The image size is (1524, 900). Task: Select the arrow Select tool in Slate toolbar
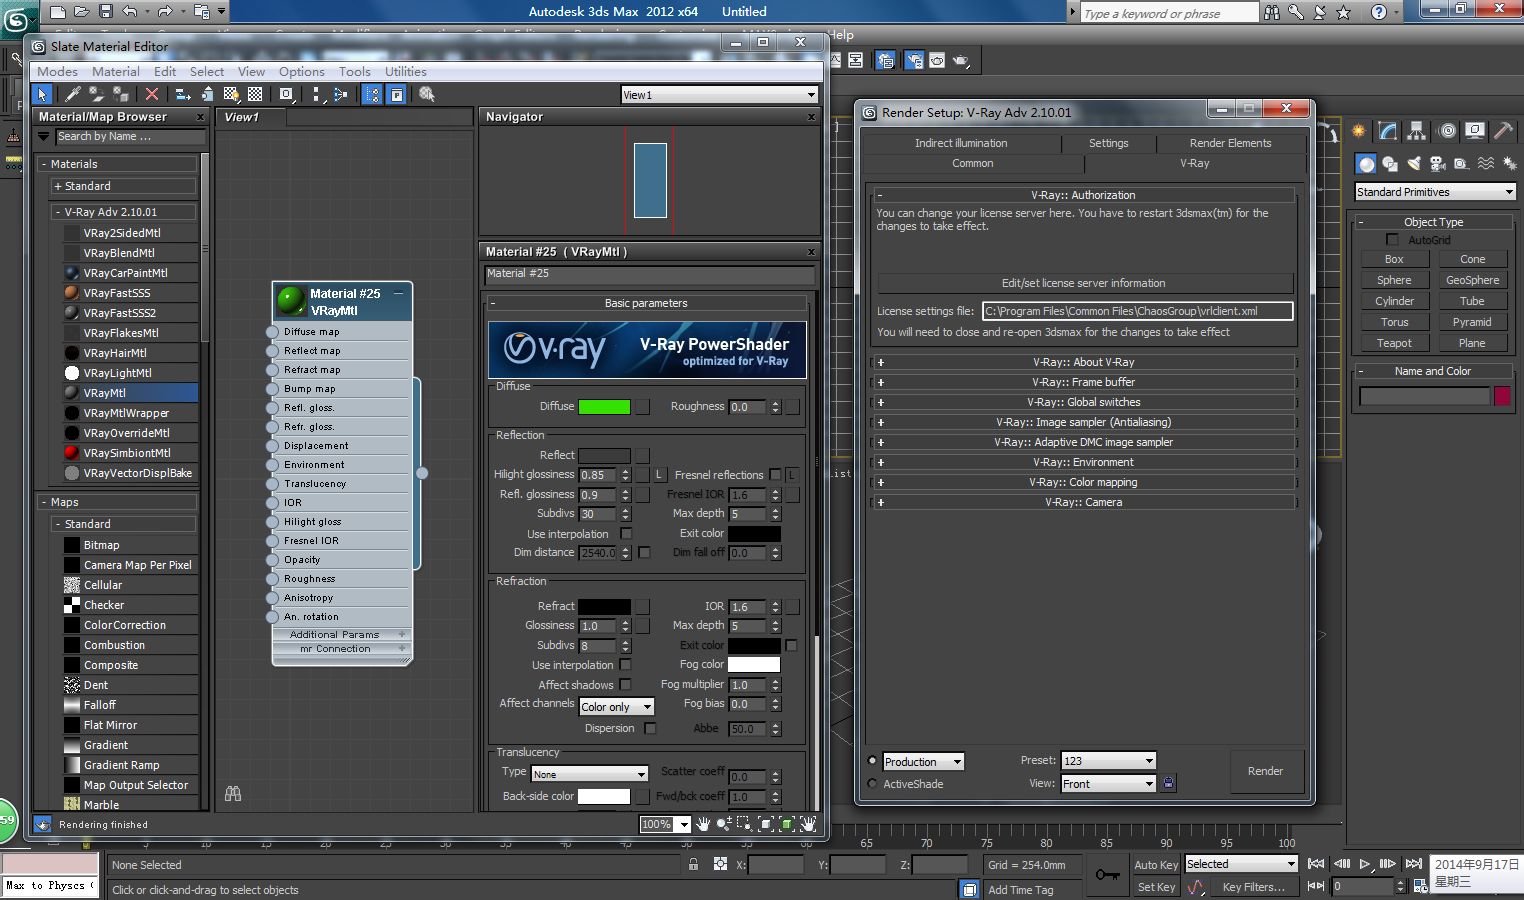click(42, 94)
